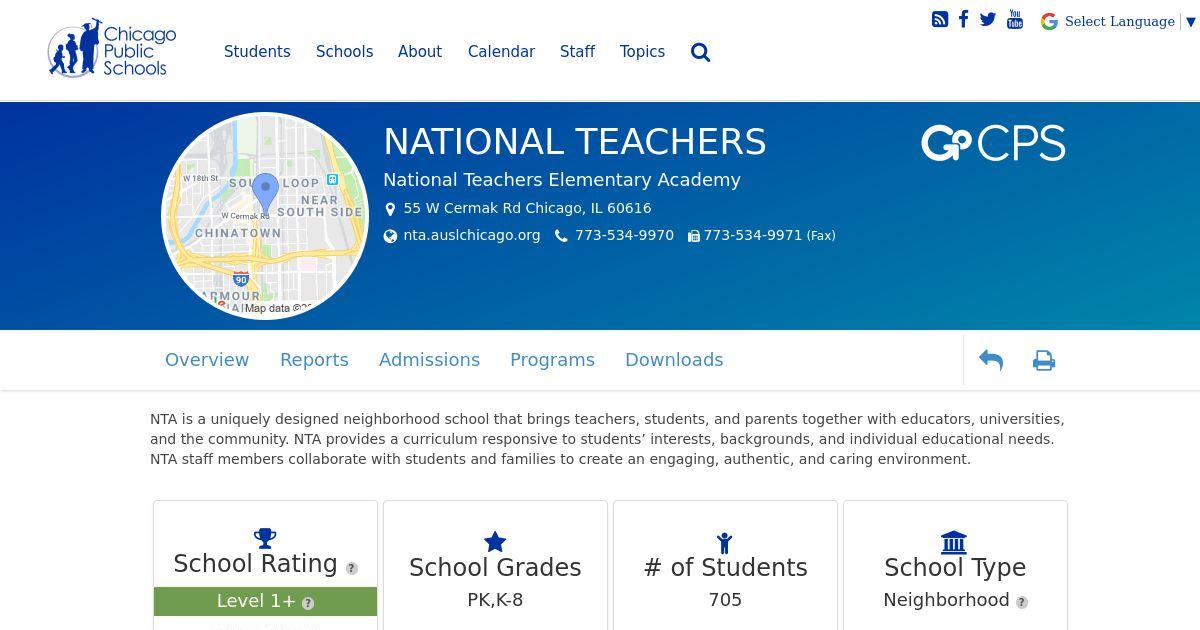Click the print icon
The height and width of the screenshot is (630, 1200).
point(1044,360)
